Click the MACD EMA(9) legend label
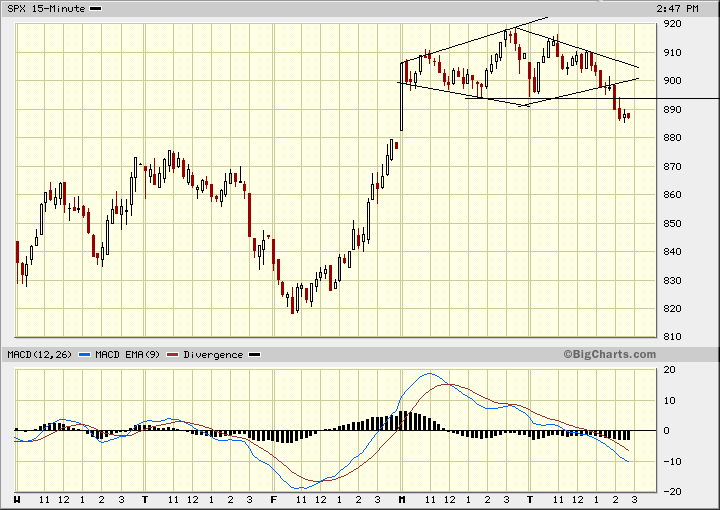The image size is (720, 510). (128, 355)
